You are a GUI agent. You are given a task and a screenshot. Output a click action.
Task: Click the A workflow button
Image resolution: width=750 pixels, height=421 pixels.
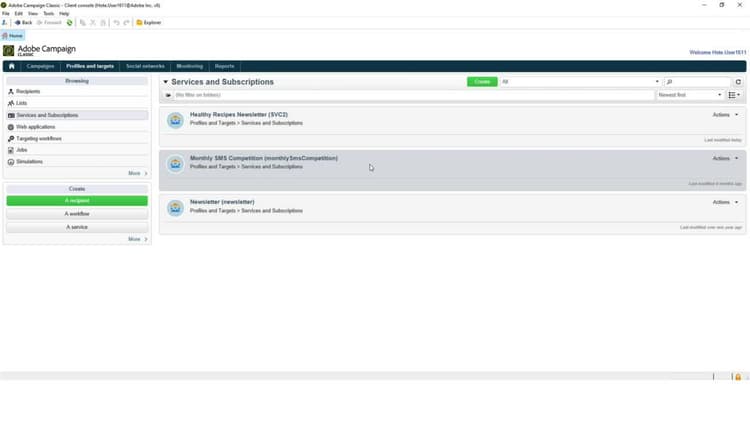77,214
